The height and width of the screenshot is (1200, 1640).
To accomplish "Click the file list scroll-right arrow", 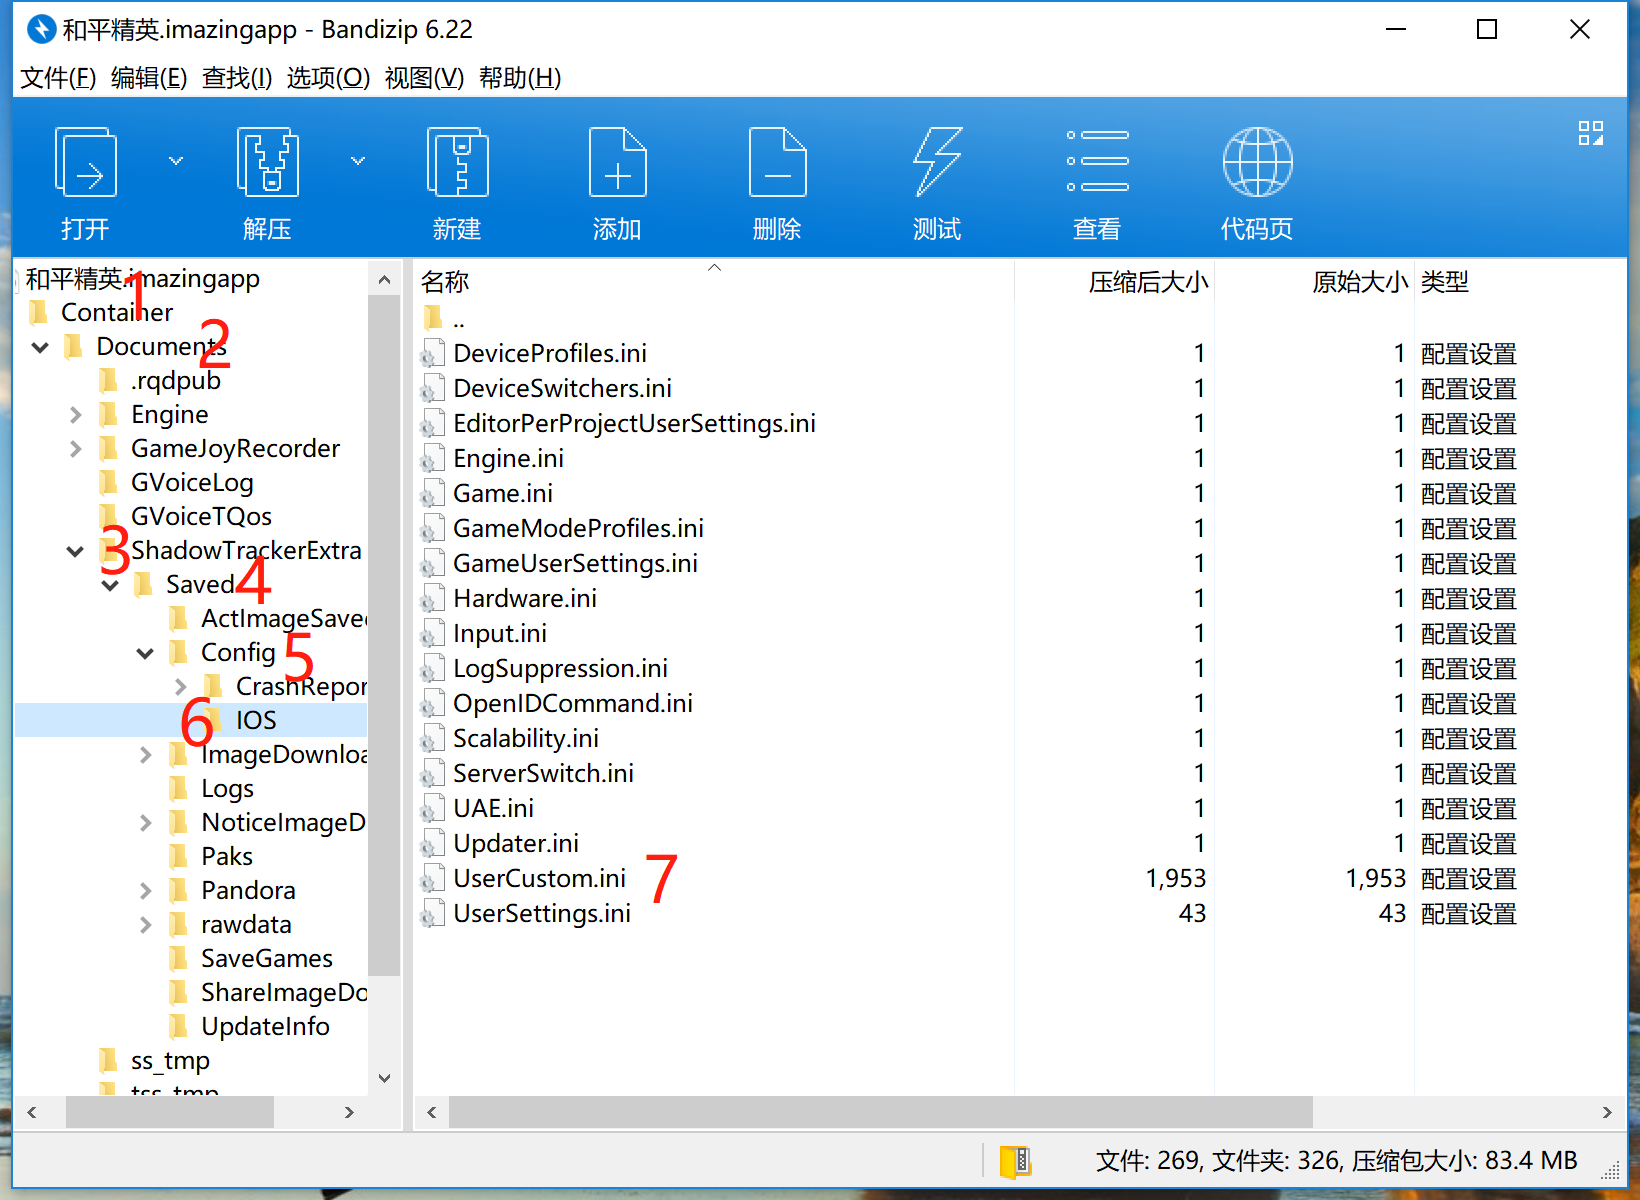I will (1607, 1112).
